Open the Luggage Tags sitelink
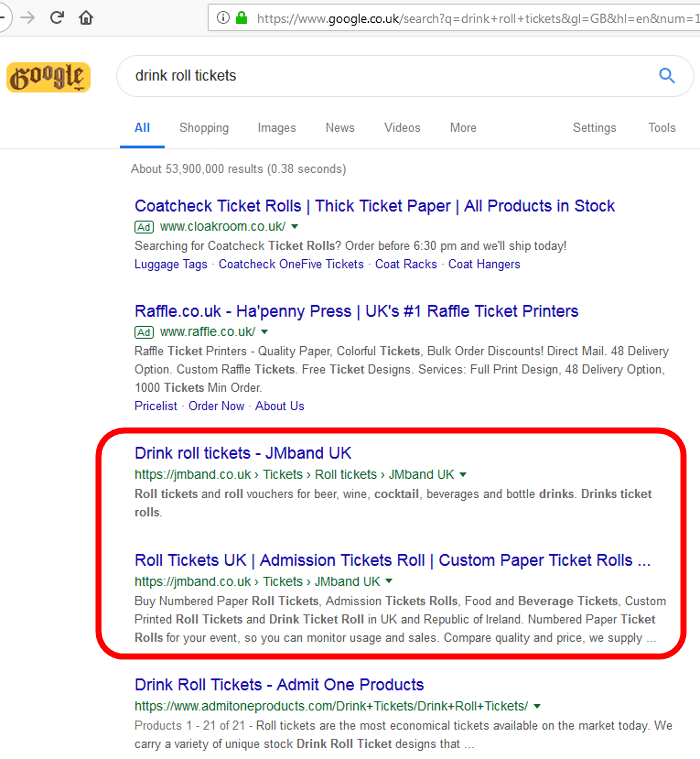Image resolution: width=700 pixels, height=759 pixels. (171, 264)
